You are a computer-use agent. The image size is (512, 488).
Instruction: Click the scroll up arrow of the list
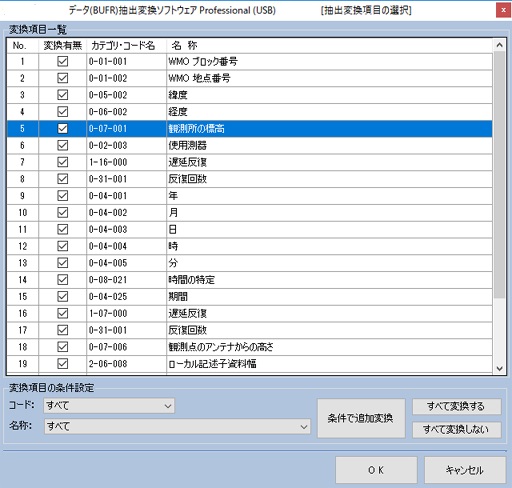pos(499,45)
